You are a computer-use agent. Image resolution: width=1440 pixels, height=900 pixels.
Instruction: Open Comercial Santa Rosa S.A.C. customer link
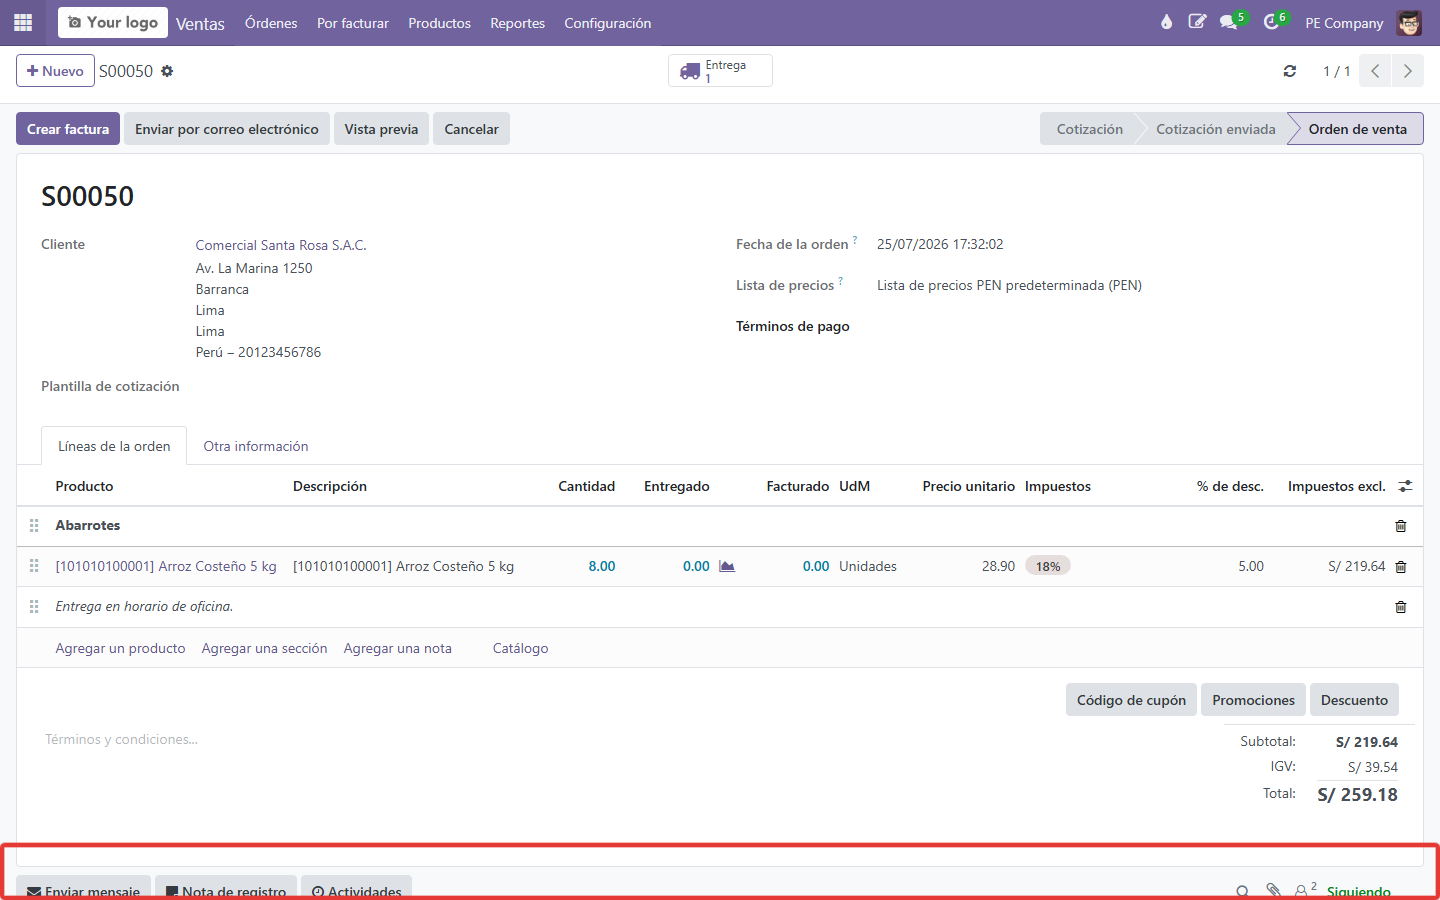pos(281,245)
